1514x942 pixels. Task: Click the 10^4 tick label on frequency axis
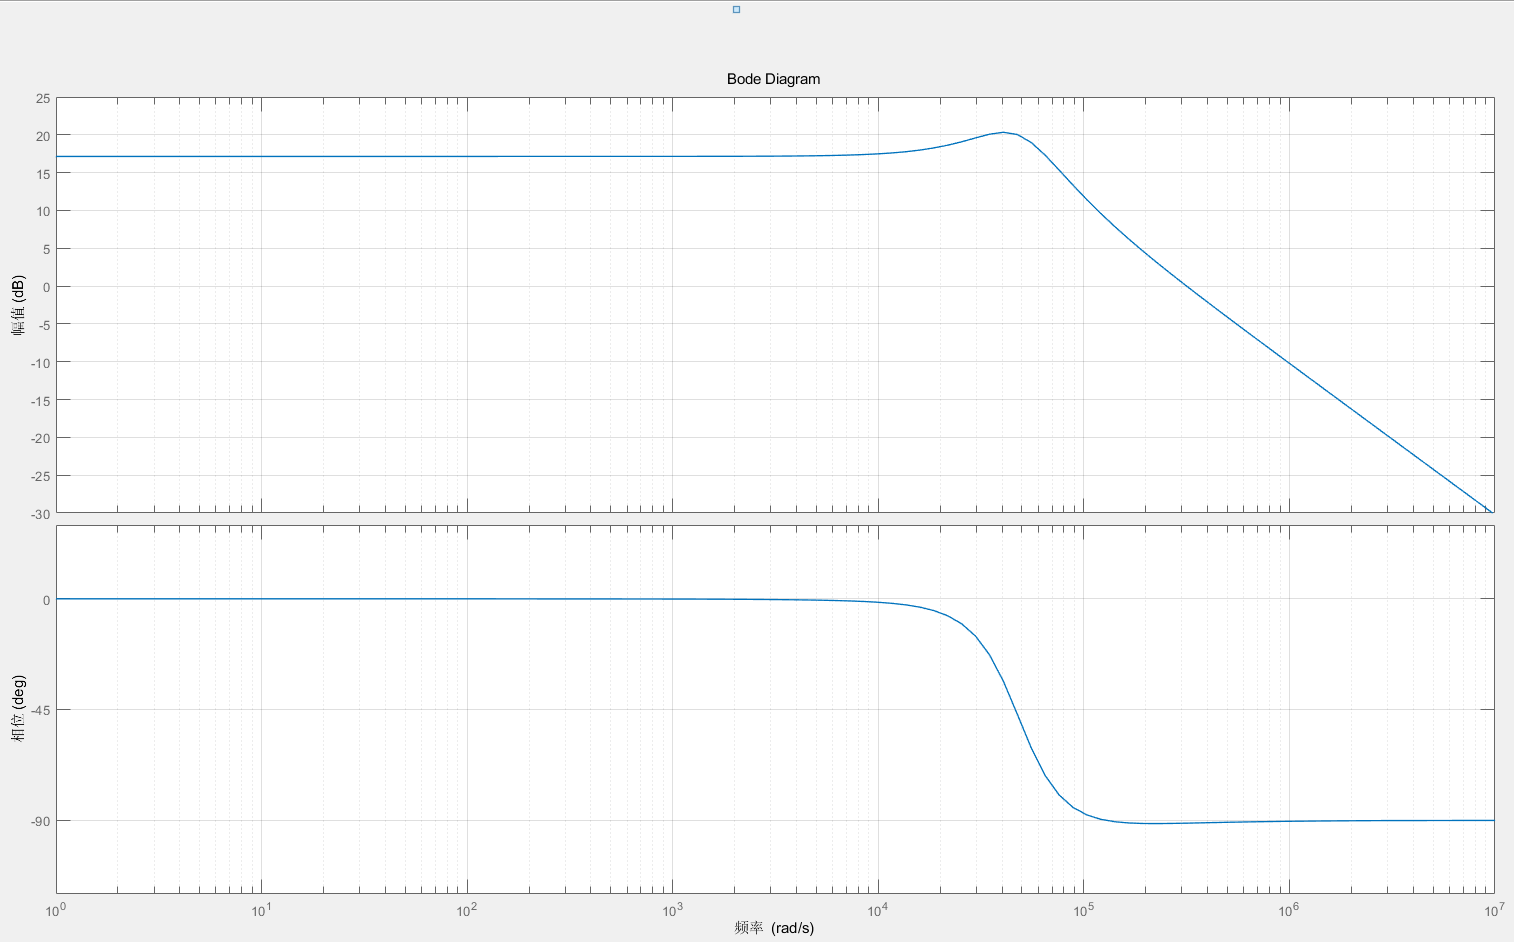(x=877, y=910)
